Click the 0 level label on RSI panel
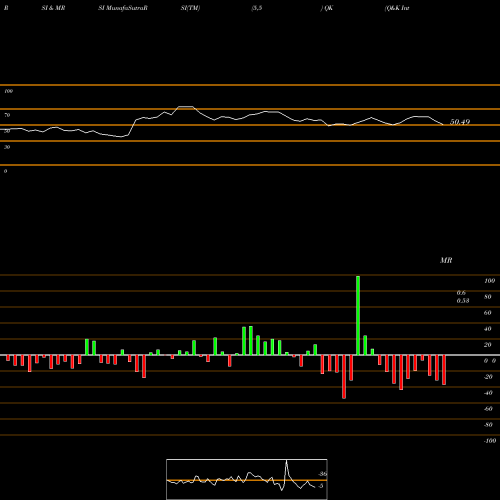The image size is (500, 500). tap(5, 171)
